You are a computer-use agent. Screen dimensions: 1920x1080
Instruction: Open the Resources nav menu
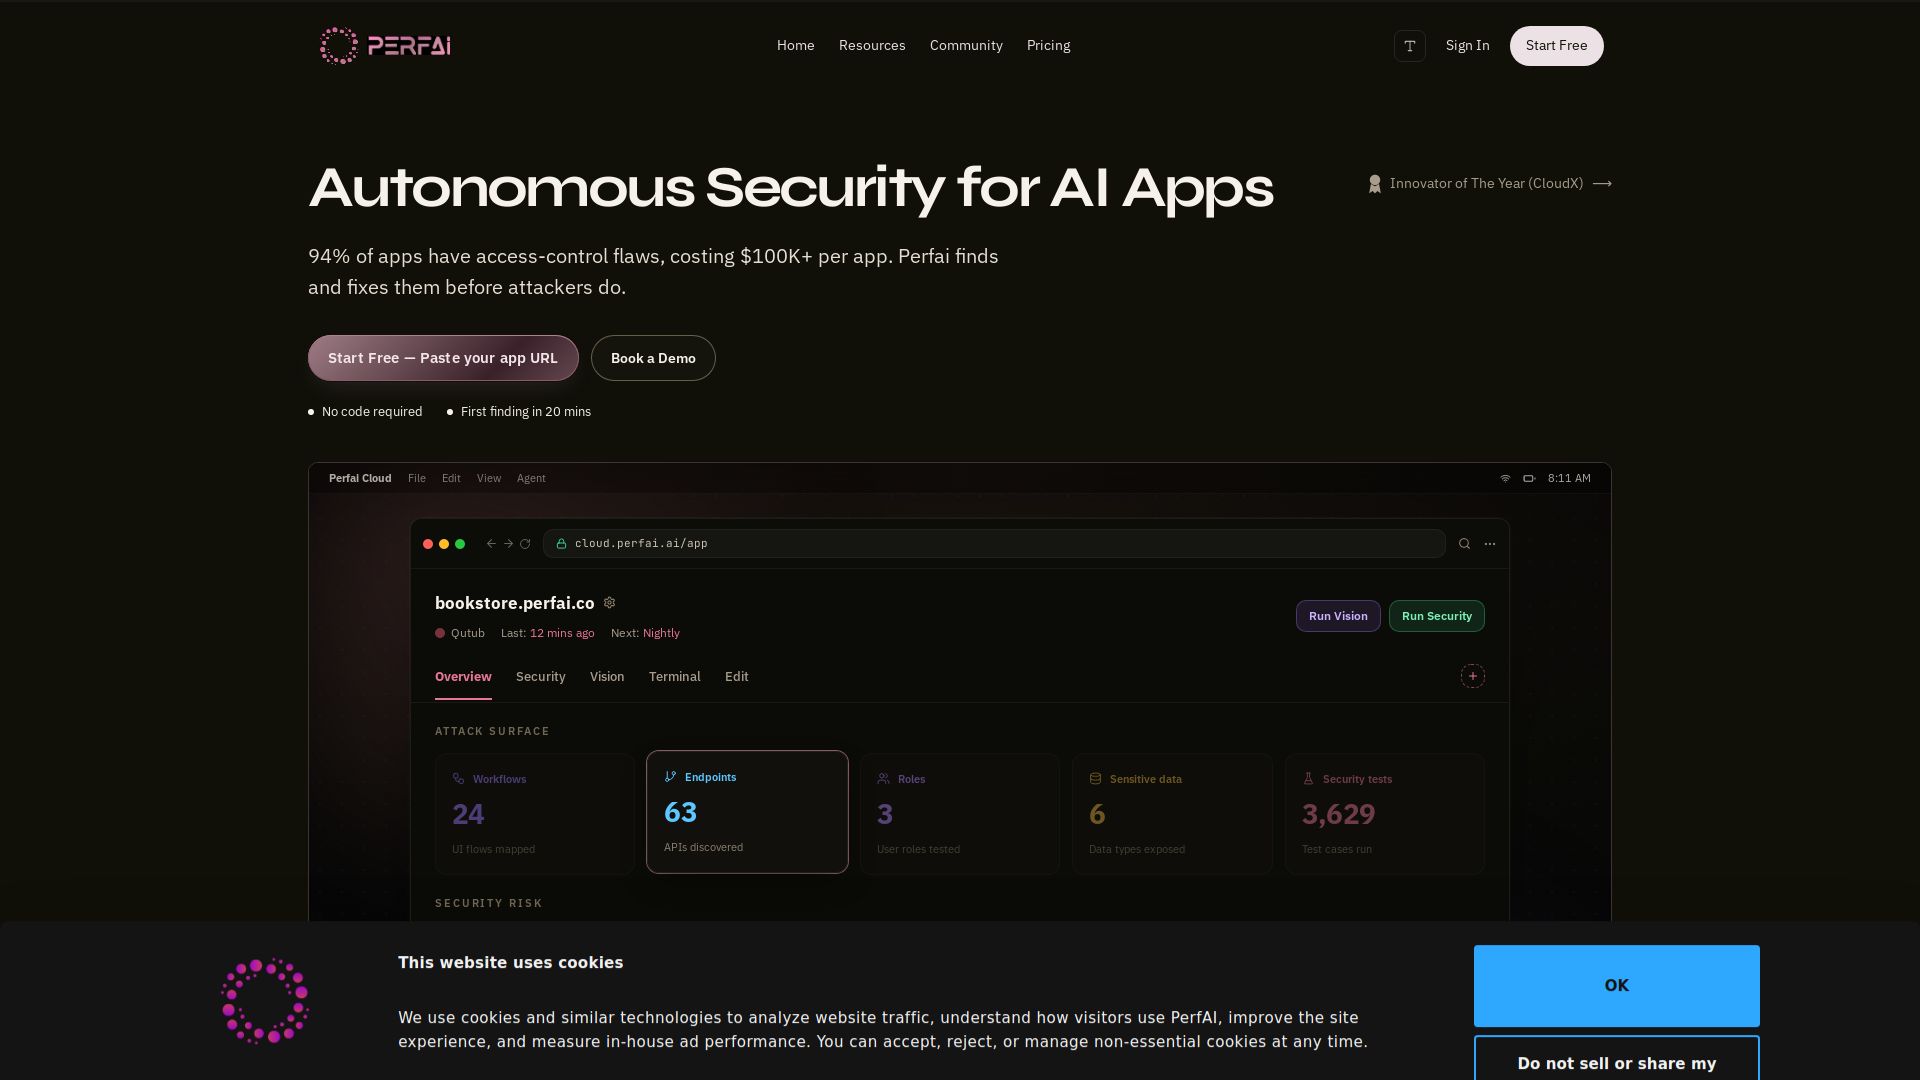pos(872,46)
